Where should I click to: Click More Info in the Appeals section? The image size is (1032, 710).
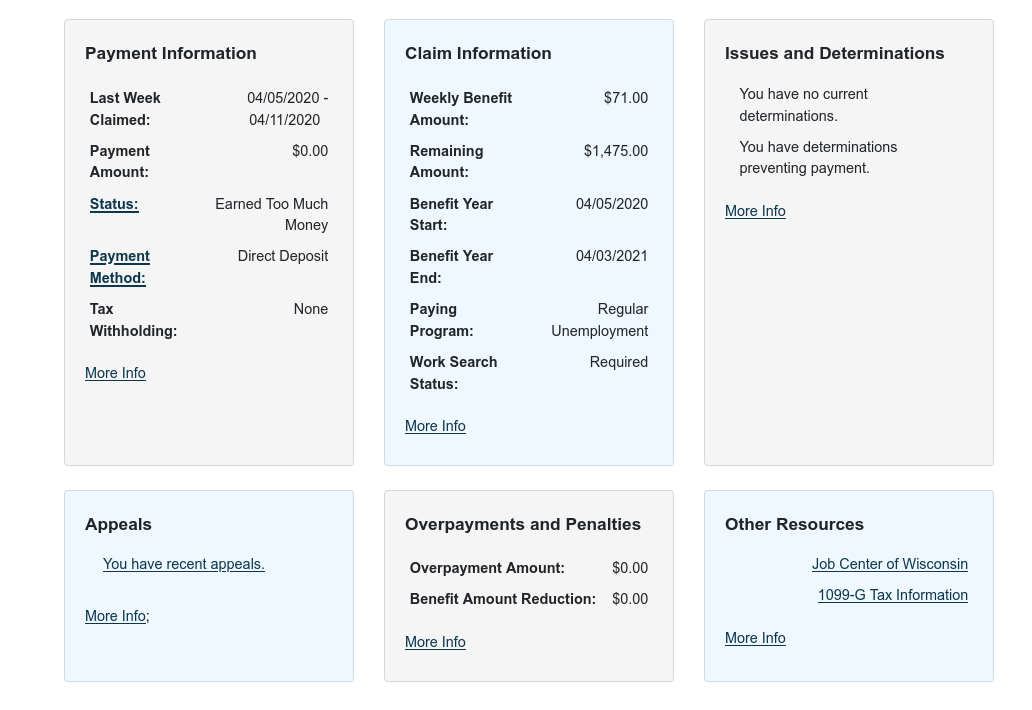click(x=115, y=616)
